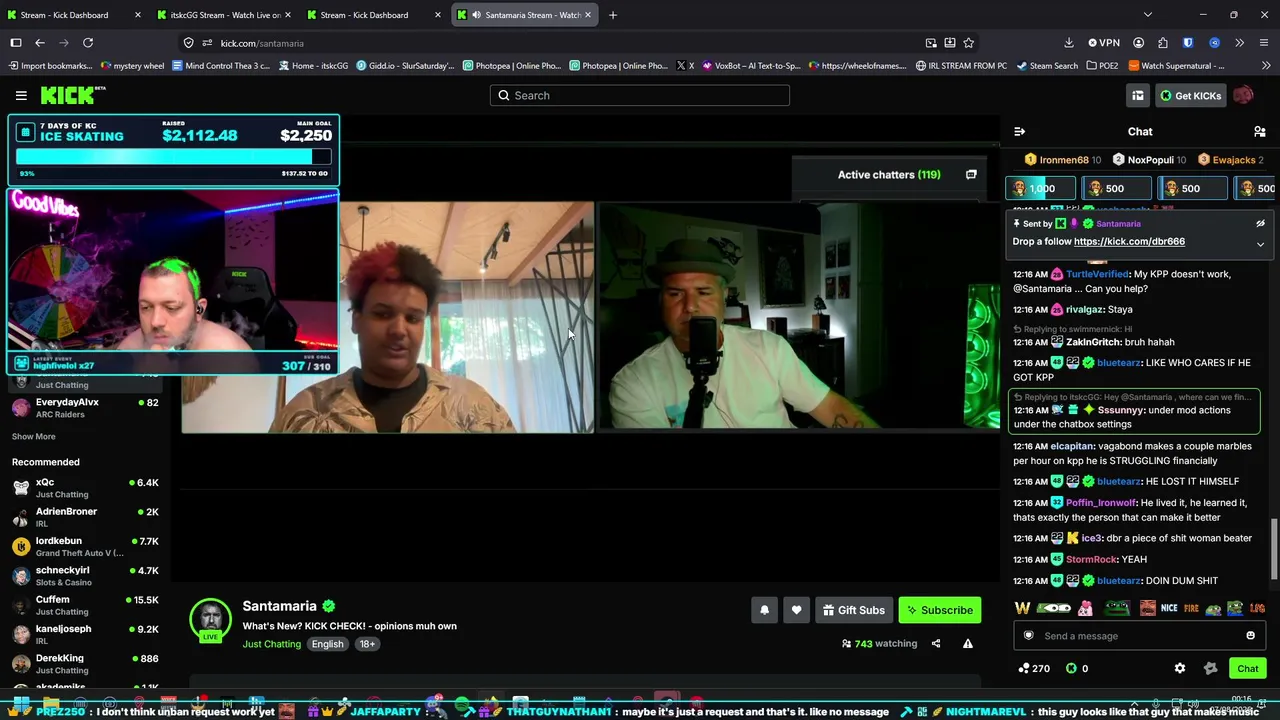Switch to first Stream - Kick Dashboard tab

pyautogui.click(x=75, y=15)
